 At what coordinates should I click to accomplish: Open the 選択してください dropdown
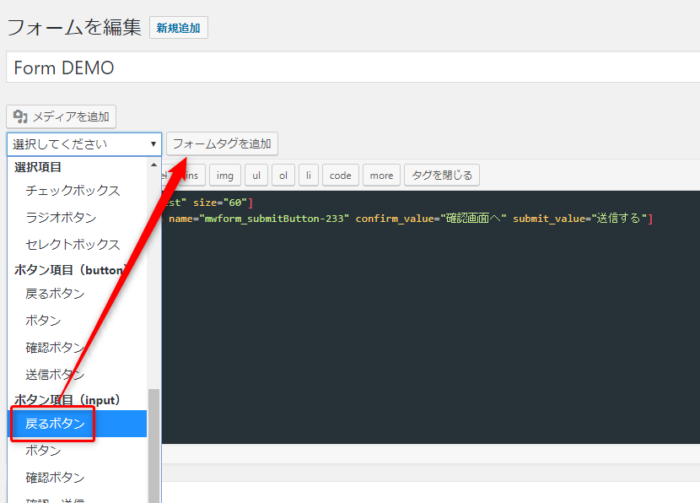click(x=83, y=144)
